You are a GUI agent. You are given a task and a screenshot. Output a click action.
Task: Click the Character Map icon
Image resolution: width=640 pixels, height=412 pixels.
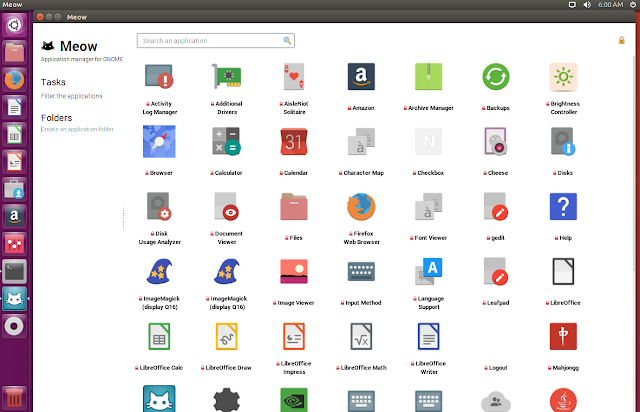tap(361, 141)
